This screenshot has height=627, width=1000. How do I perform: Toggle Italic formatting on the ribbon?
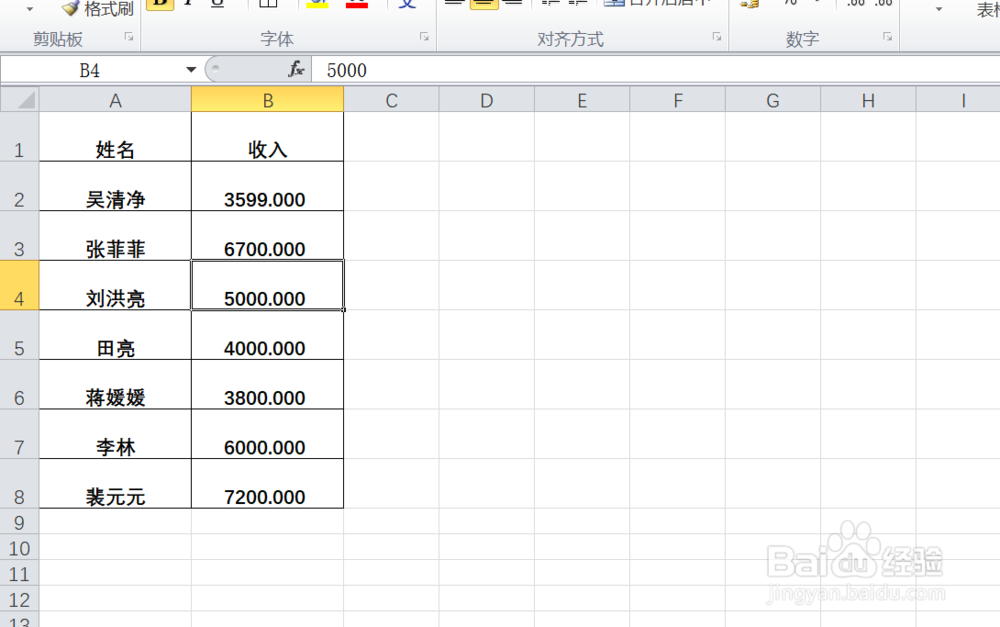click(x=188, y=4)
